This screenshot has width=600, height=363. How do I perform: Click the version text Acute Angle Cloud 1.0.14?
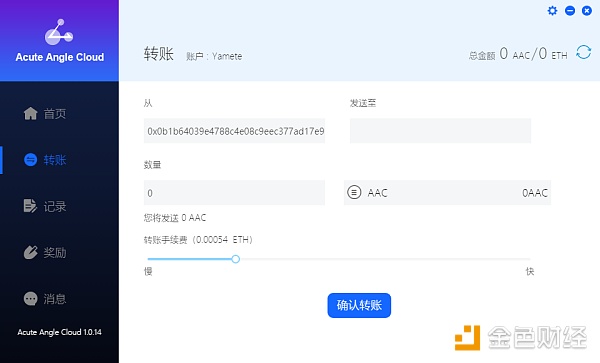tap(59, 332)
